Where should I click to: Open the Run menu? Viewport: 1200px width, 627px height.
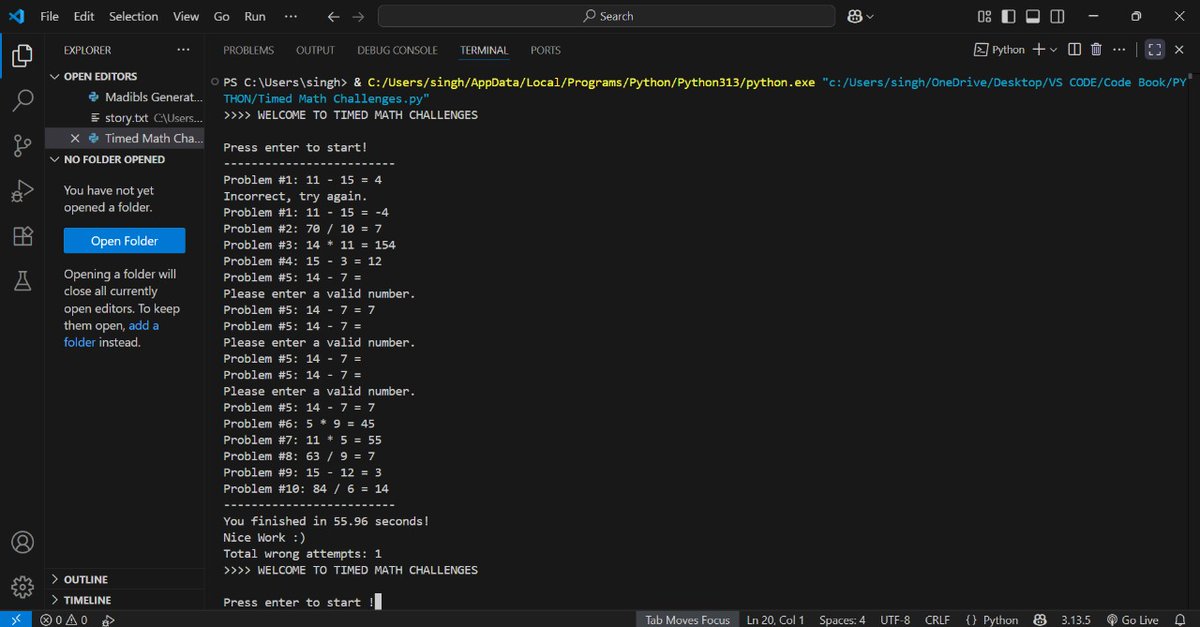pyautogui.click(x=255, y=16)
